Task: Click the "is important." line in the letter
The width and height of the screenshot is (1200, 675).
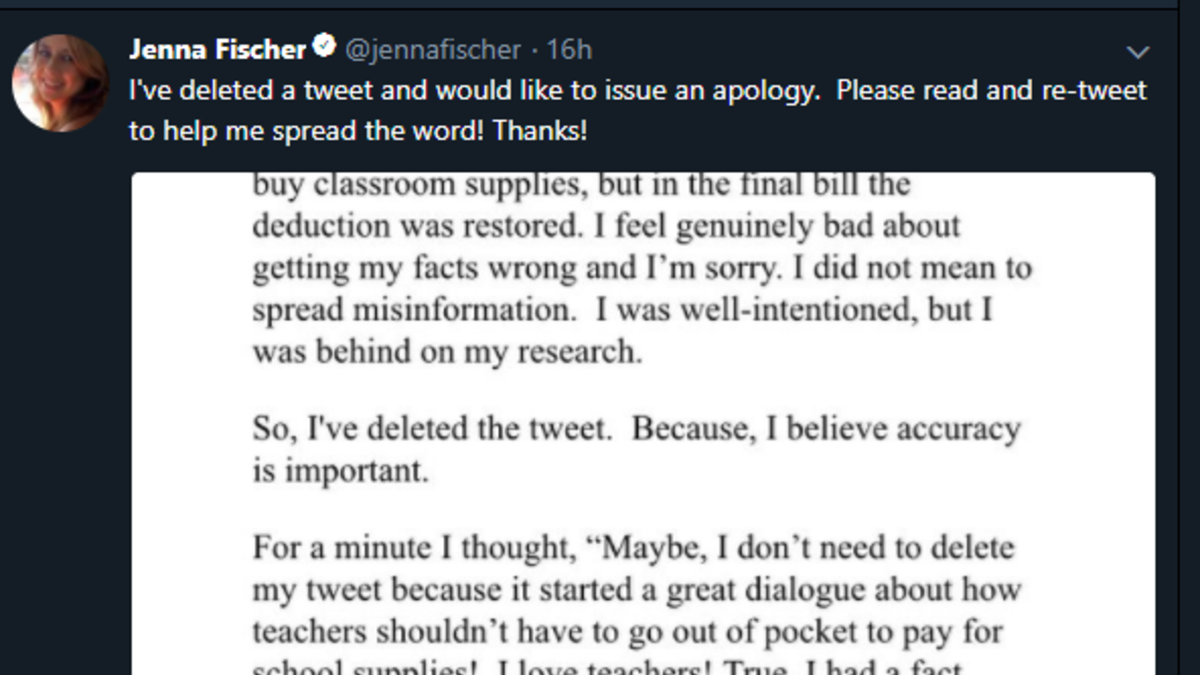Action: [x=340, y=471]
